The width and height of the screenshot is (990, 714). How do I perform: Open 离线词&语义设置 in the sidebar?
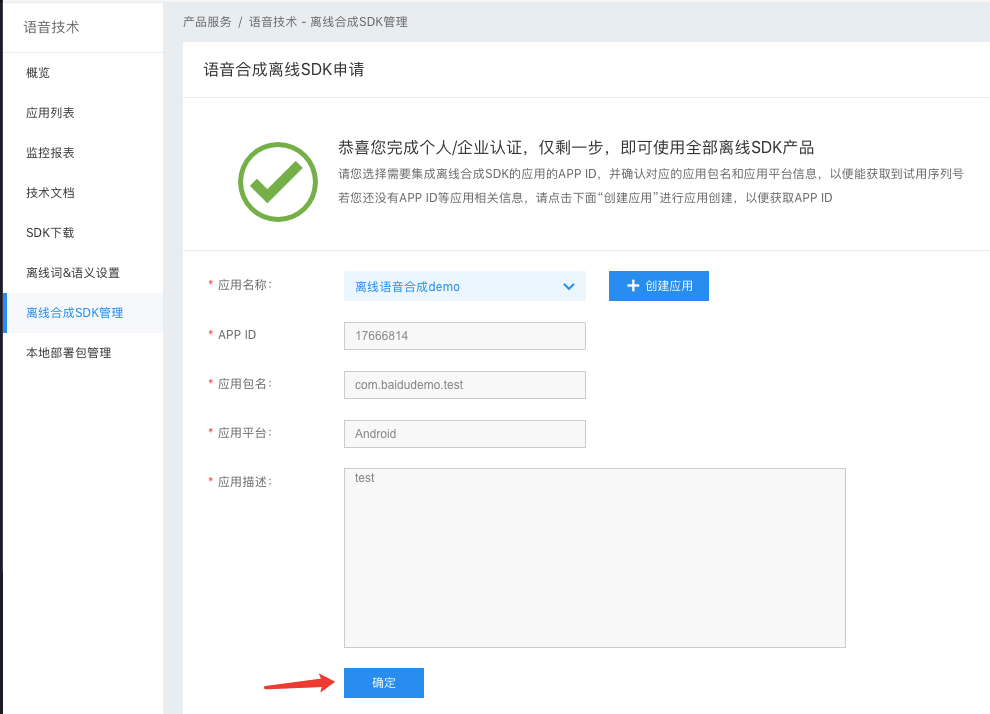point(73,273)
